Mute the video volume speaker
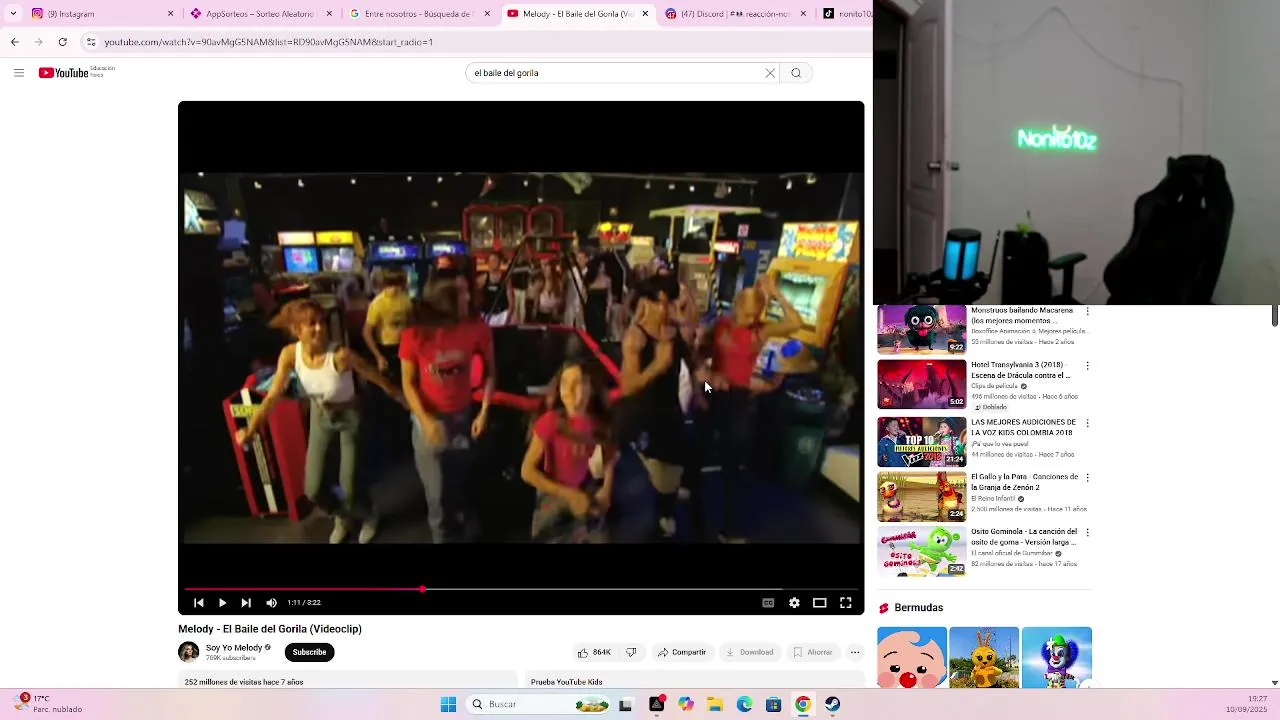Image resolution: width=1280 pixels, height=720 pixels. 271,603
